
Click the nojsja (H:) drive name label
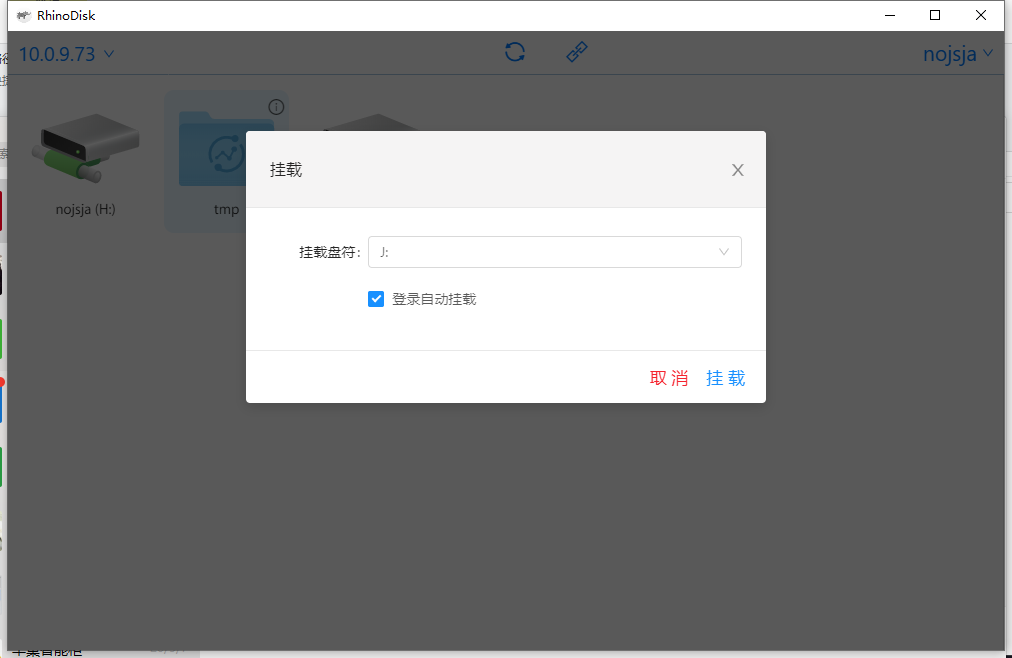point(86,210)
